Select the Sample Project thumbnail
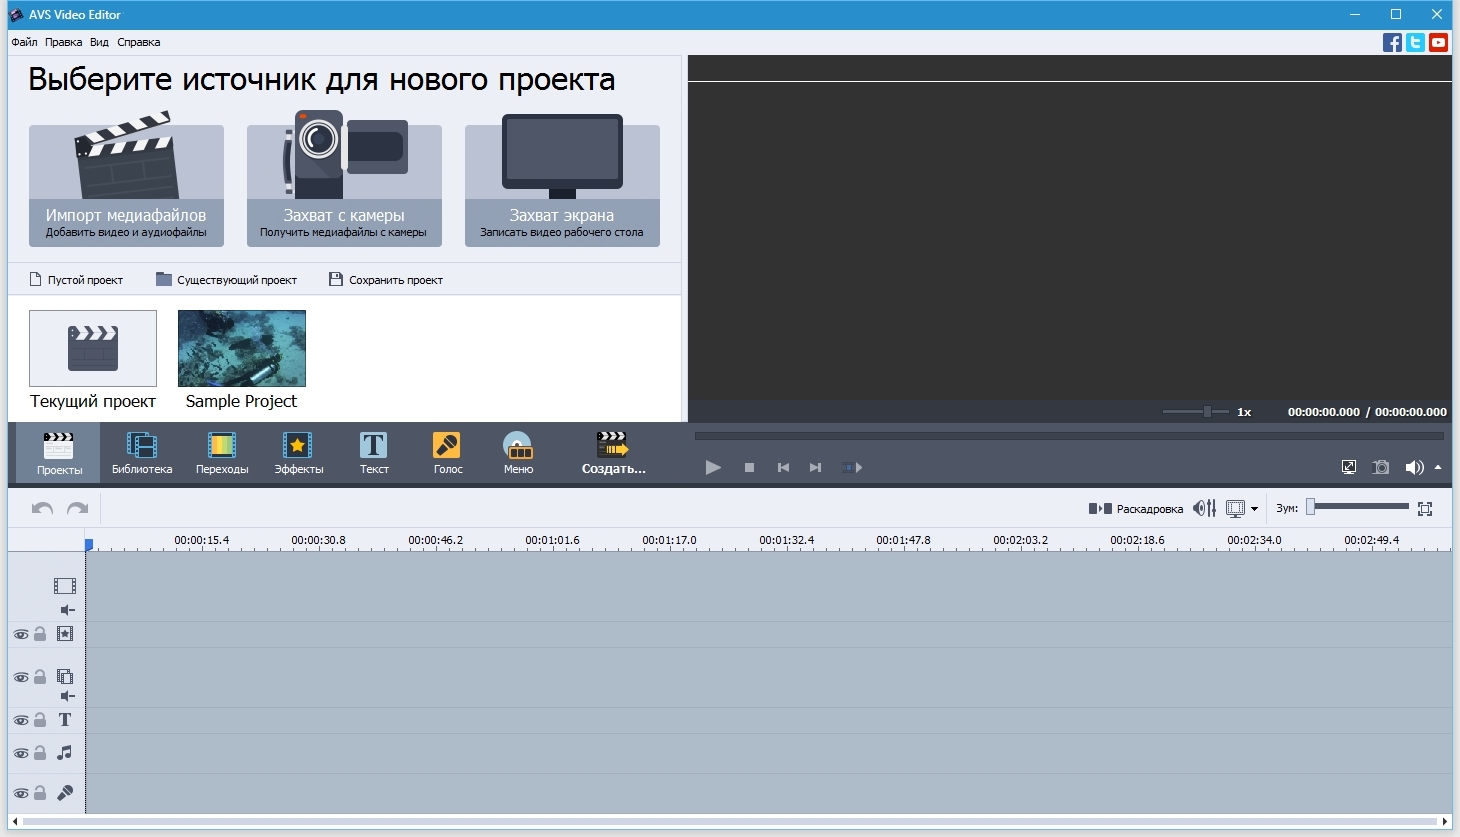The height and width of the screenshot is (837, 1460). [242, 348]
